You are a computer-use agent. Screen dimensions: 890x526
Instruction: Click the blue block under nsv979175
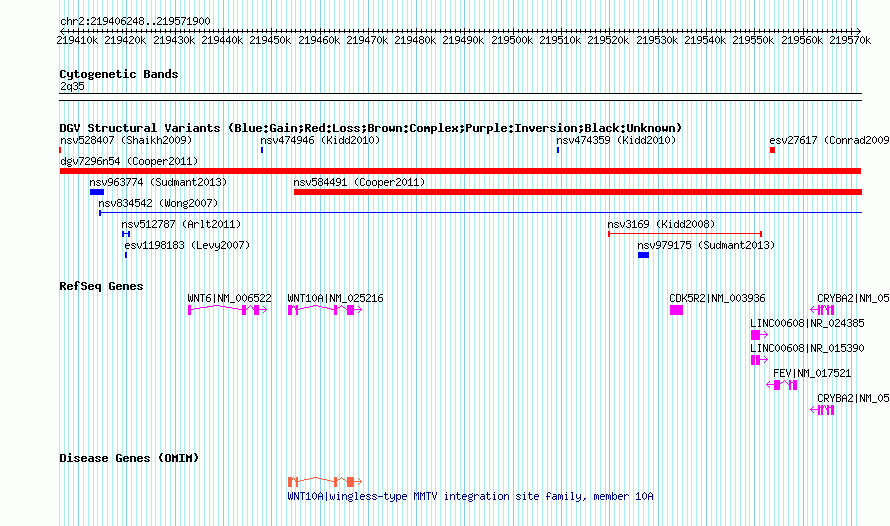(643, 255)
